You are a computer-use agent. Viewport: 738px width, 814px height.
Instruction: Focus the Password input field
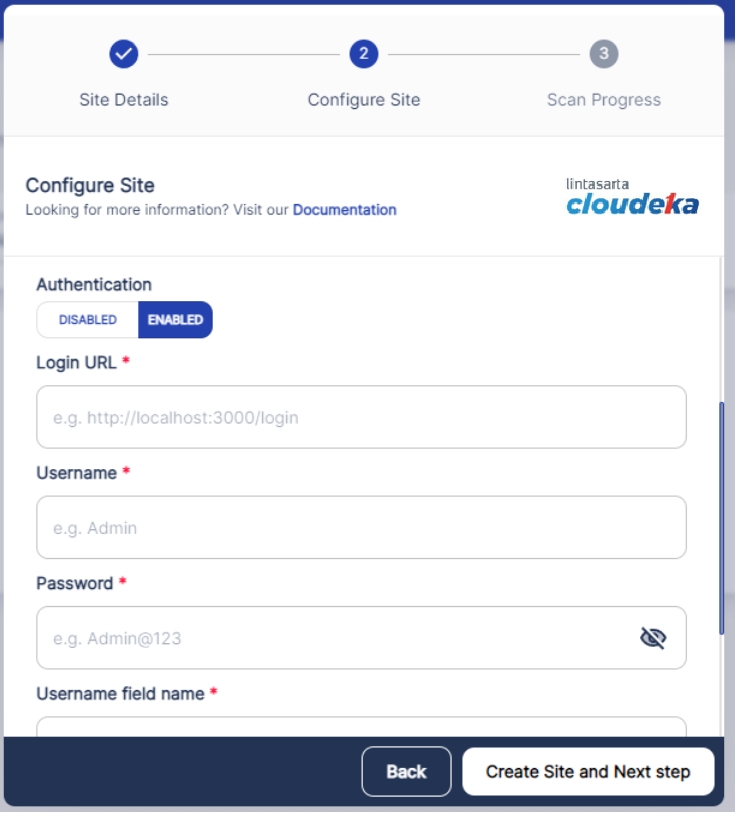point(361,637)
